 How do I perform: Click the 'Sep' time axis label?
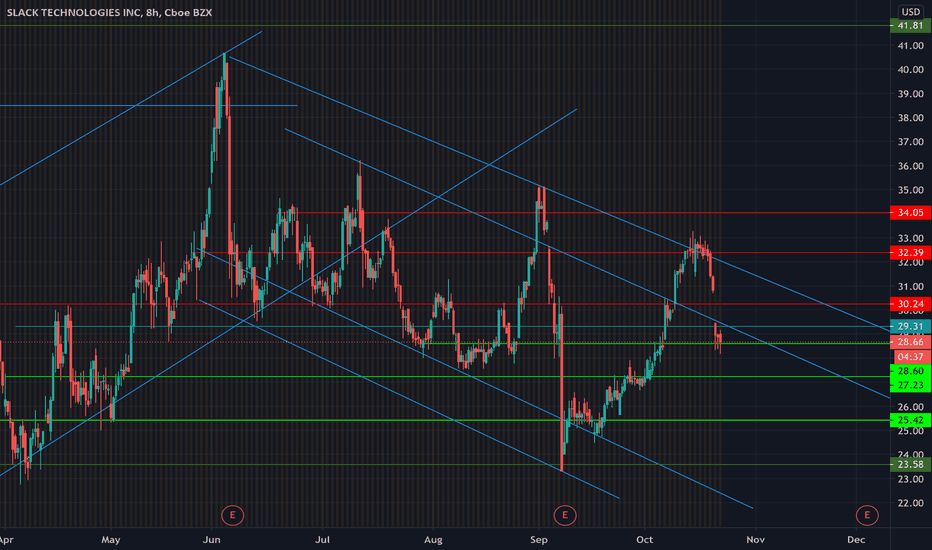point(539,540)
